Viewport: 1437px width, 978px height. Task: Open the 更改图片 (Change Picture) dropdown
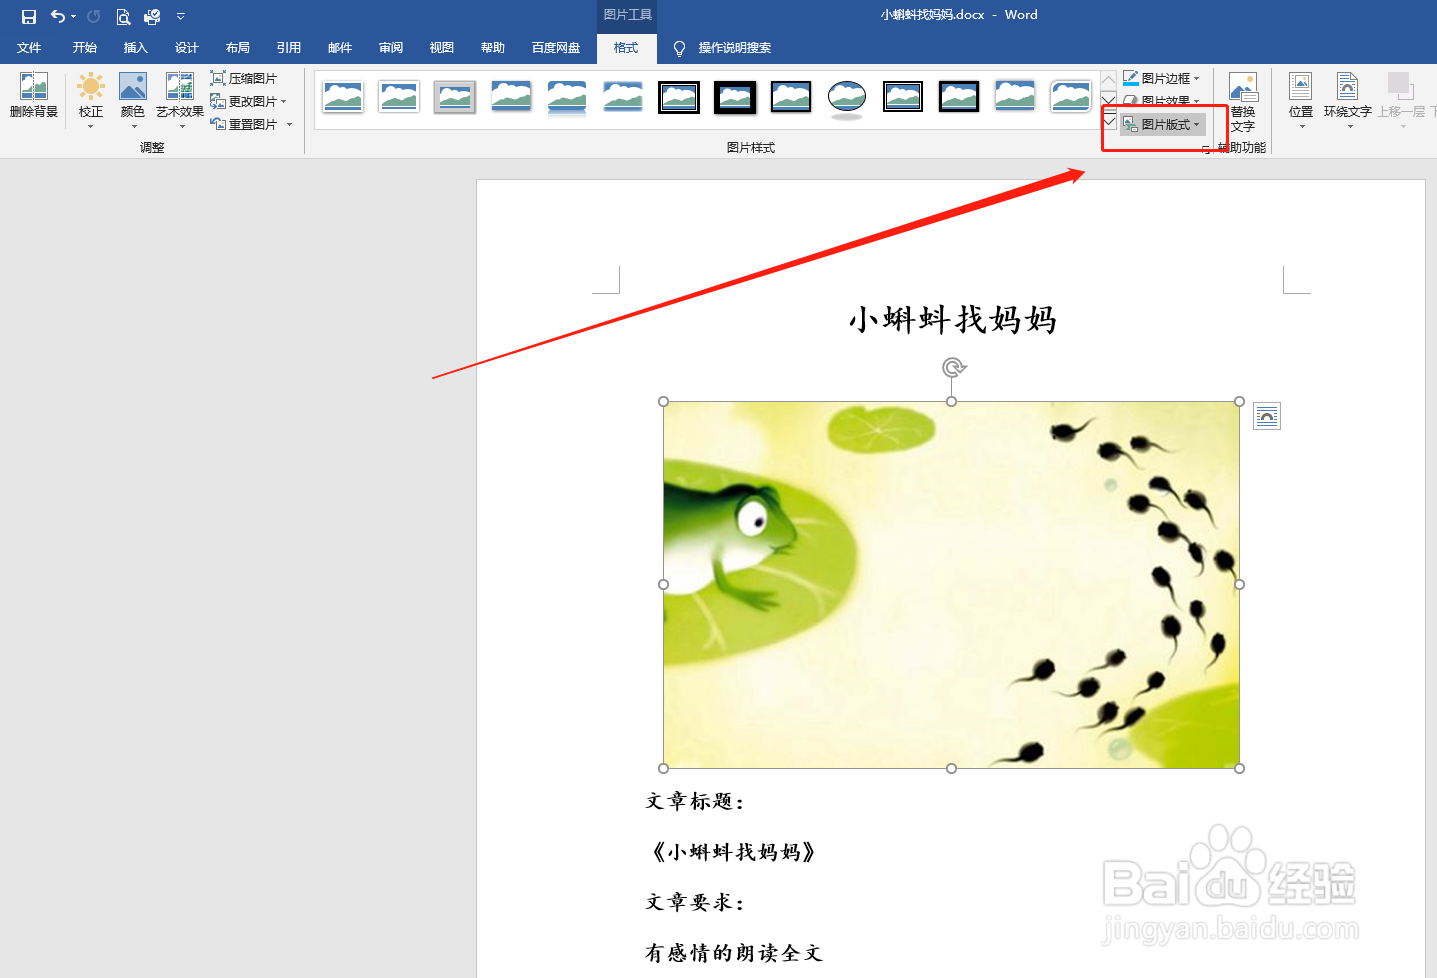[248, 100]
